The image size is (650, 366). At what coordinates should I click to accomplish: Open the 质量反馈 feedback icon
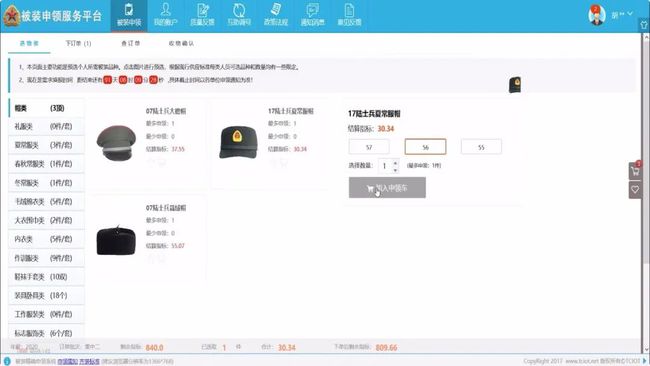(202, 15)
